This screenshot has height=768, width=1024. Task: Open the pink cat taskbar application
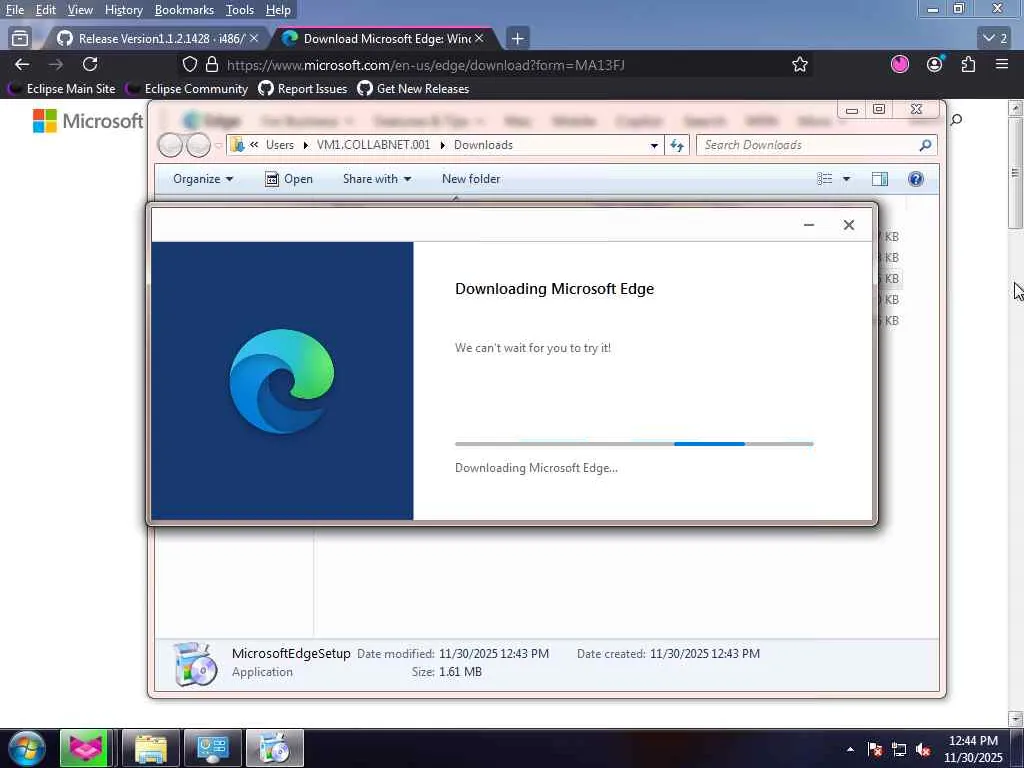[x=84, y=748]
